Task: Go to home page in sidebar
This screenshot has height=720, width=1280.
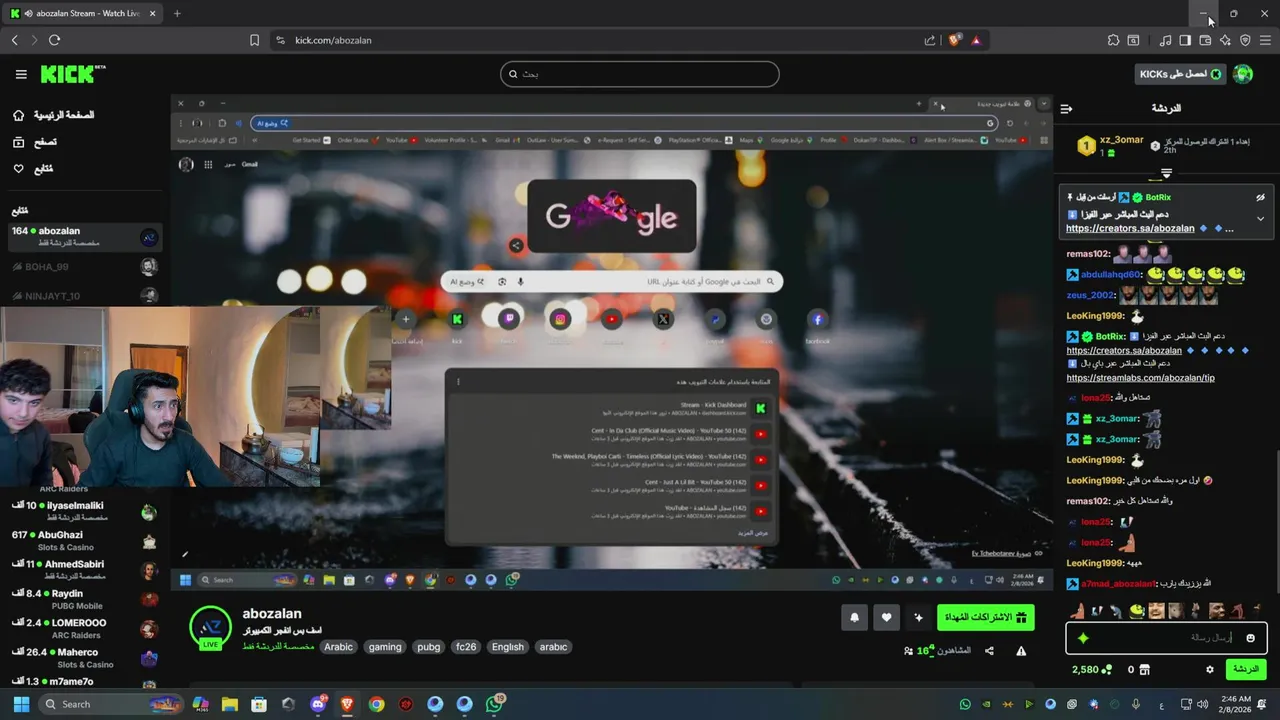Action: 53,115
